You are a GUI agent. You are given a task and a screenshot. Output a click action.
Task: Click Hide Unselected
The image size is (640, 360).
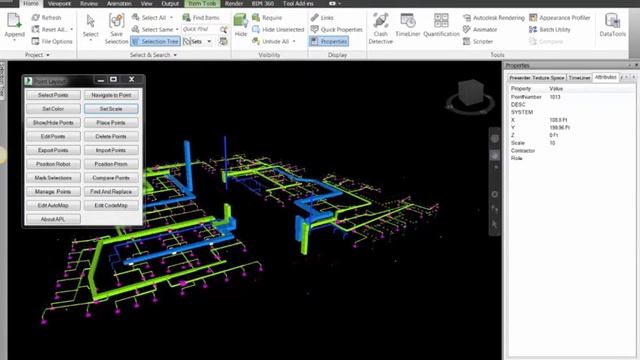tap(278, 29)
